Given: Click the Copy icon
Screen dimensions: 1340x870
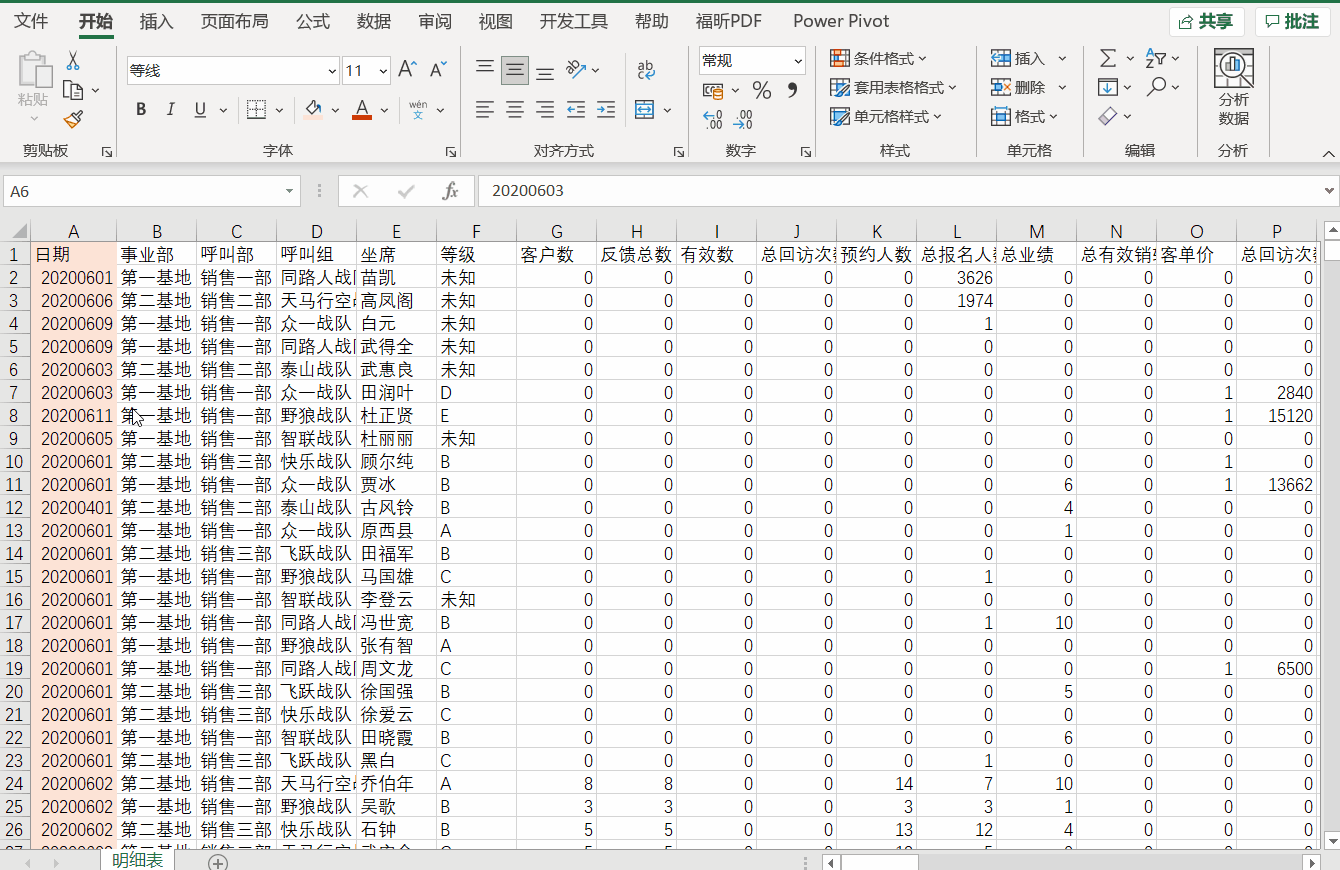Looking at the screenshot, I should [x=73, y=90].
